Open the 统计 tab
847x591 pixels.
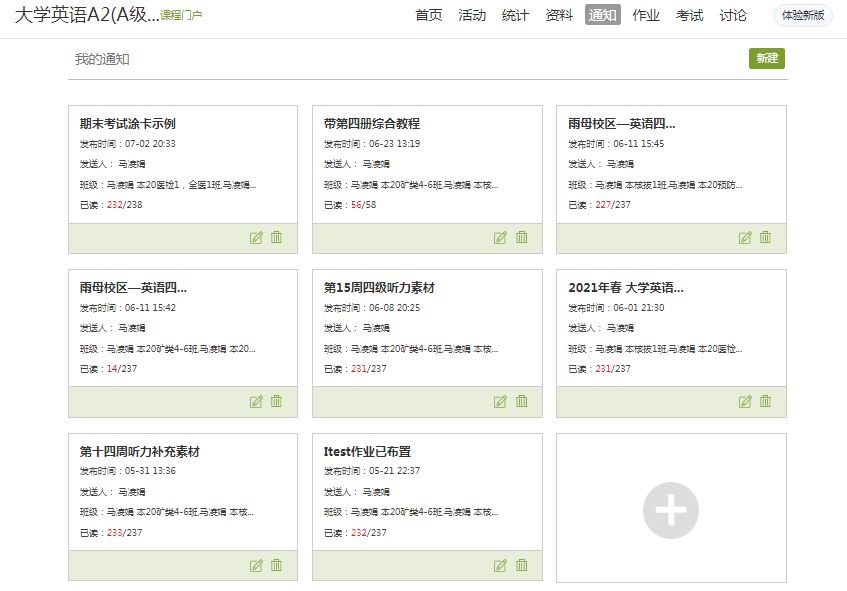point(515,15)
